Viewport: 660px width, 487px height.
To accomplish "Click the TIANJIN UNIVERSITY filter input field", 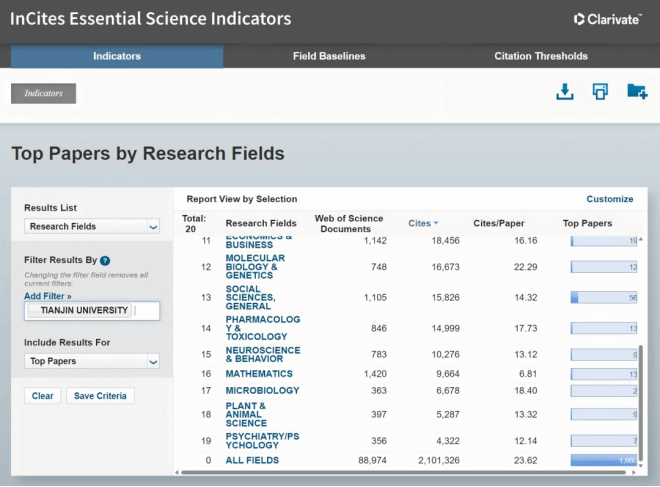I will (92, 311).
